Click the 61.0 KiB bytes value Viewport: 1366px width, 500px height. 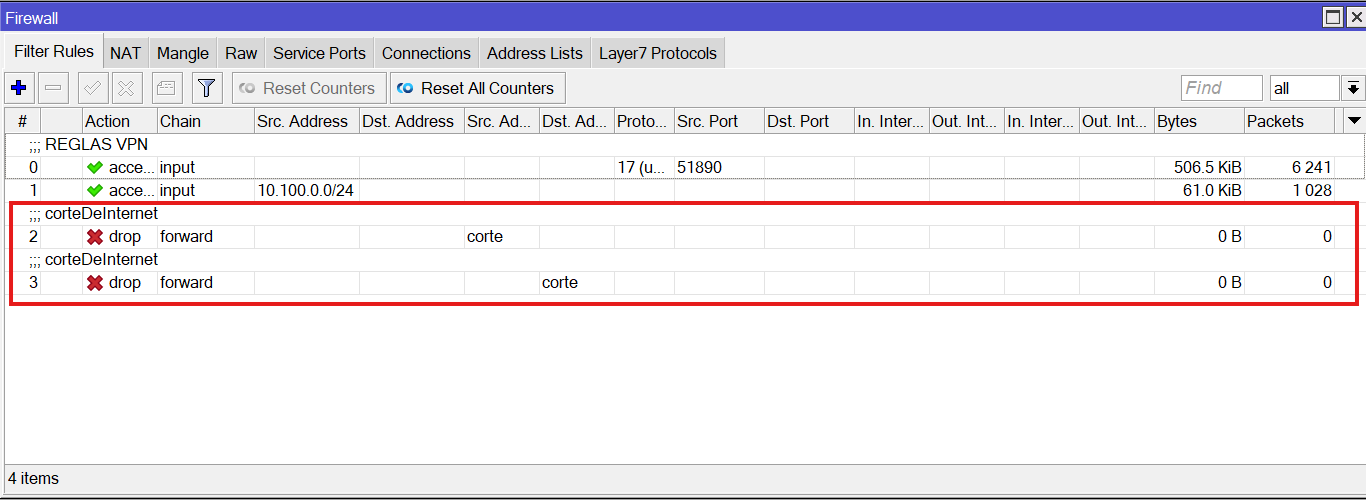[x=1212, y=190]
